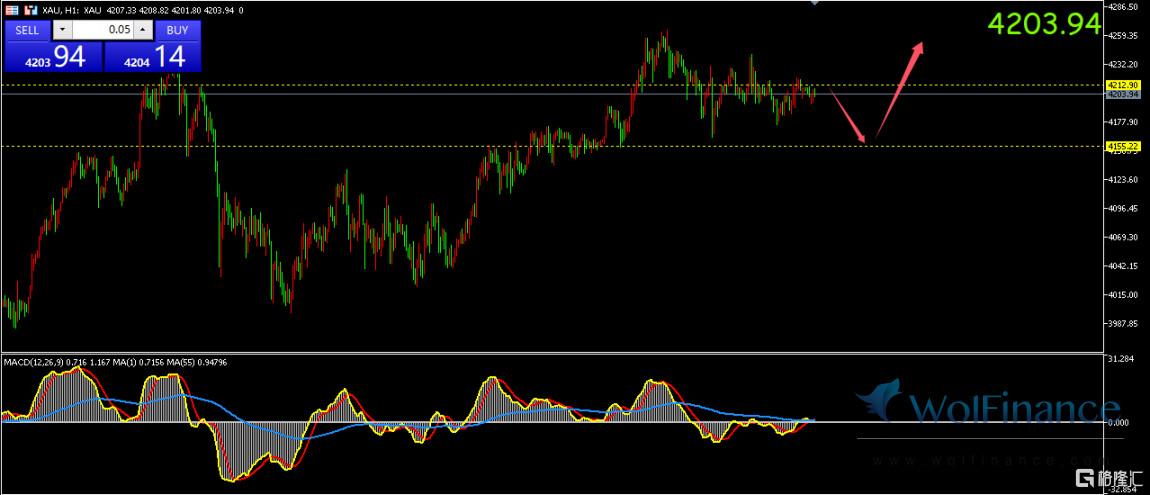
Task: Click the 0.05 lot size field
Action: click(x=102, y=30)
